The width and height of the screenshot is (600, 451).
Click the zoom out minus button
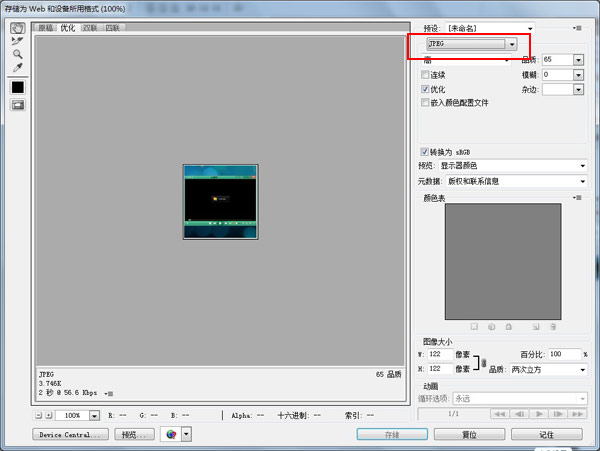coord(38,415)
